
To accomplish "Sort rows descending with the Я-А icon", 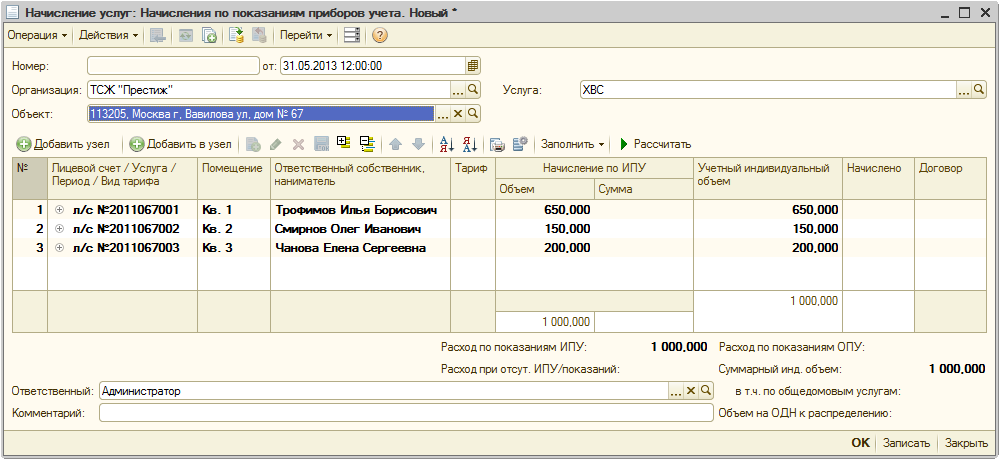I will (470, 144).
